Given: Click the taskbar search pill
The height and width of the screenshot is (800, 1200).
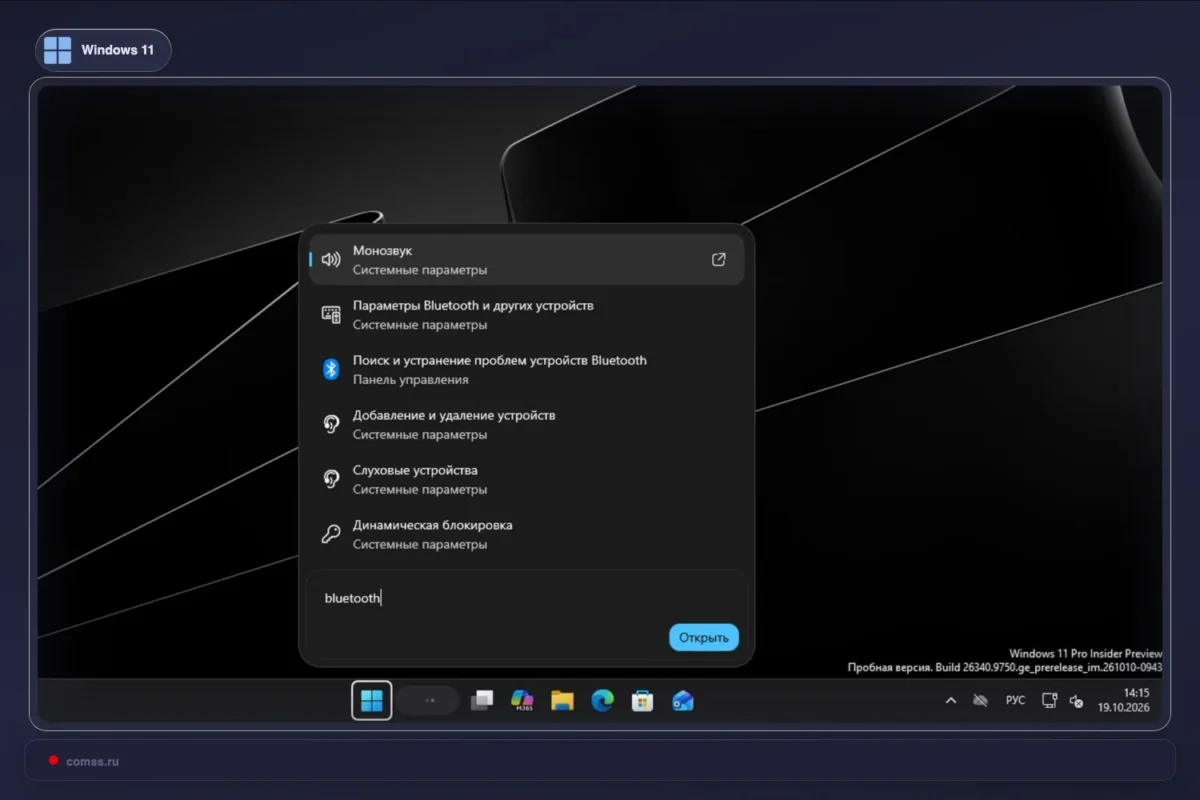Looking at the screenshot, I should 429,701.
